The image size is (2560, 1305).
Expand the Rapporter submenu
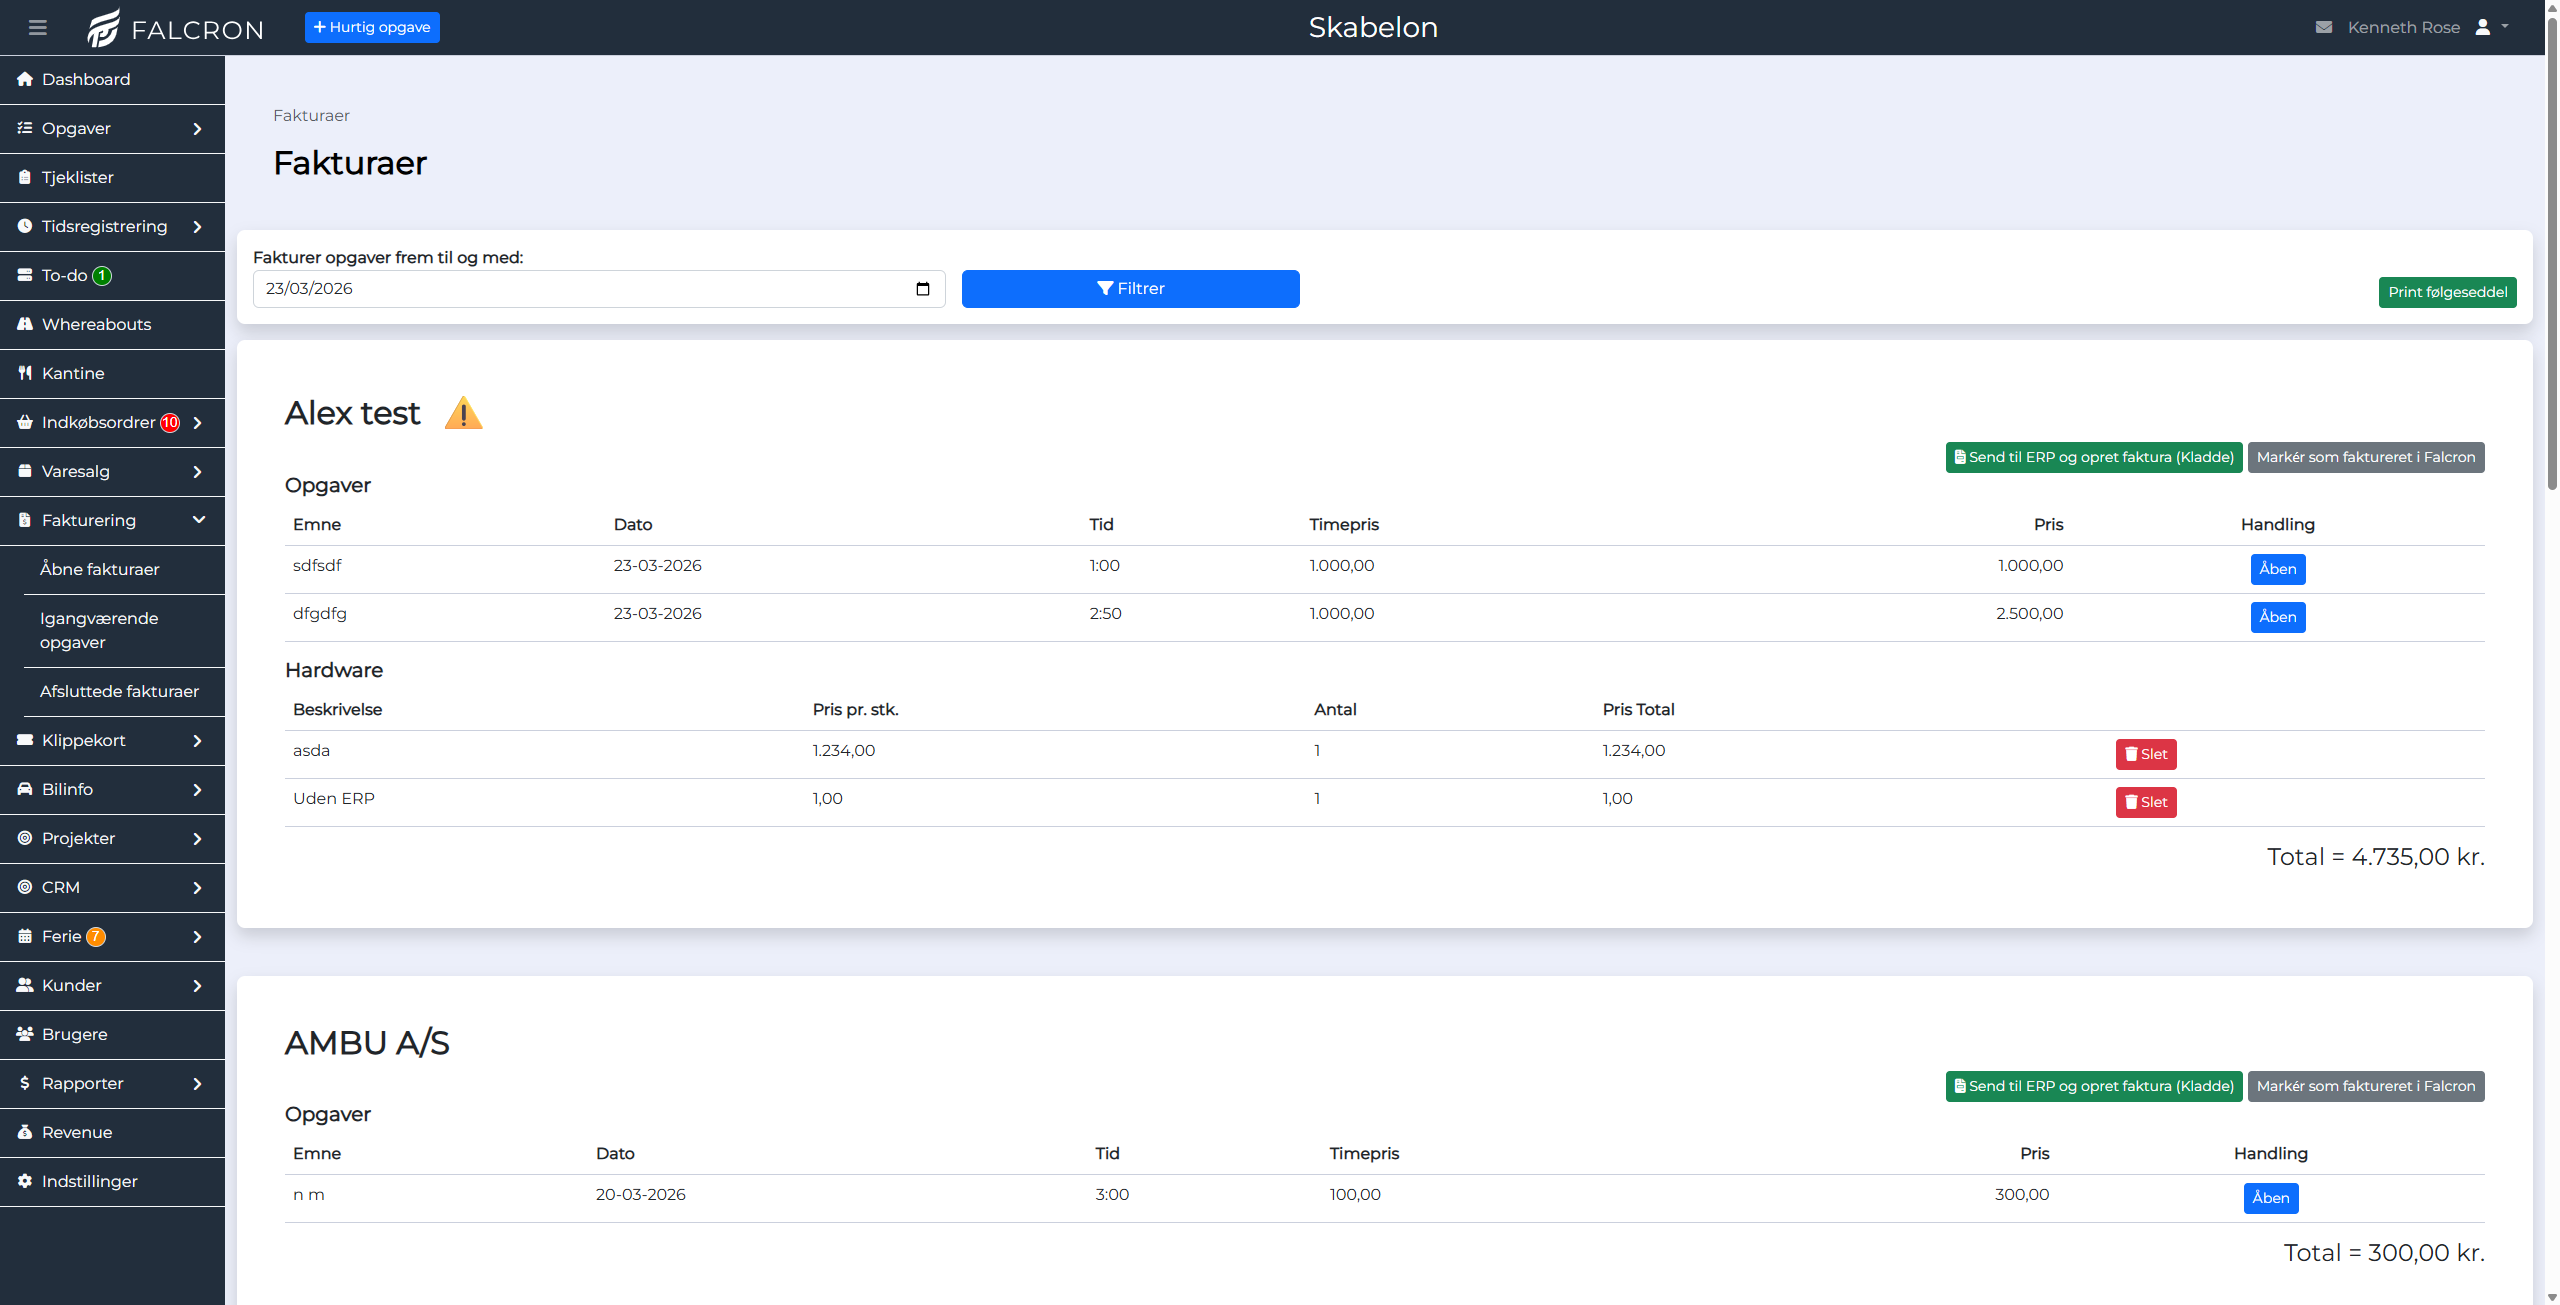point(197,1084)
